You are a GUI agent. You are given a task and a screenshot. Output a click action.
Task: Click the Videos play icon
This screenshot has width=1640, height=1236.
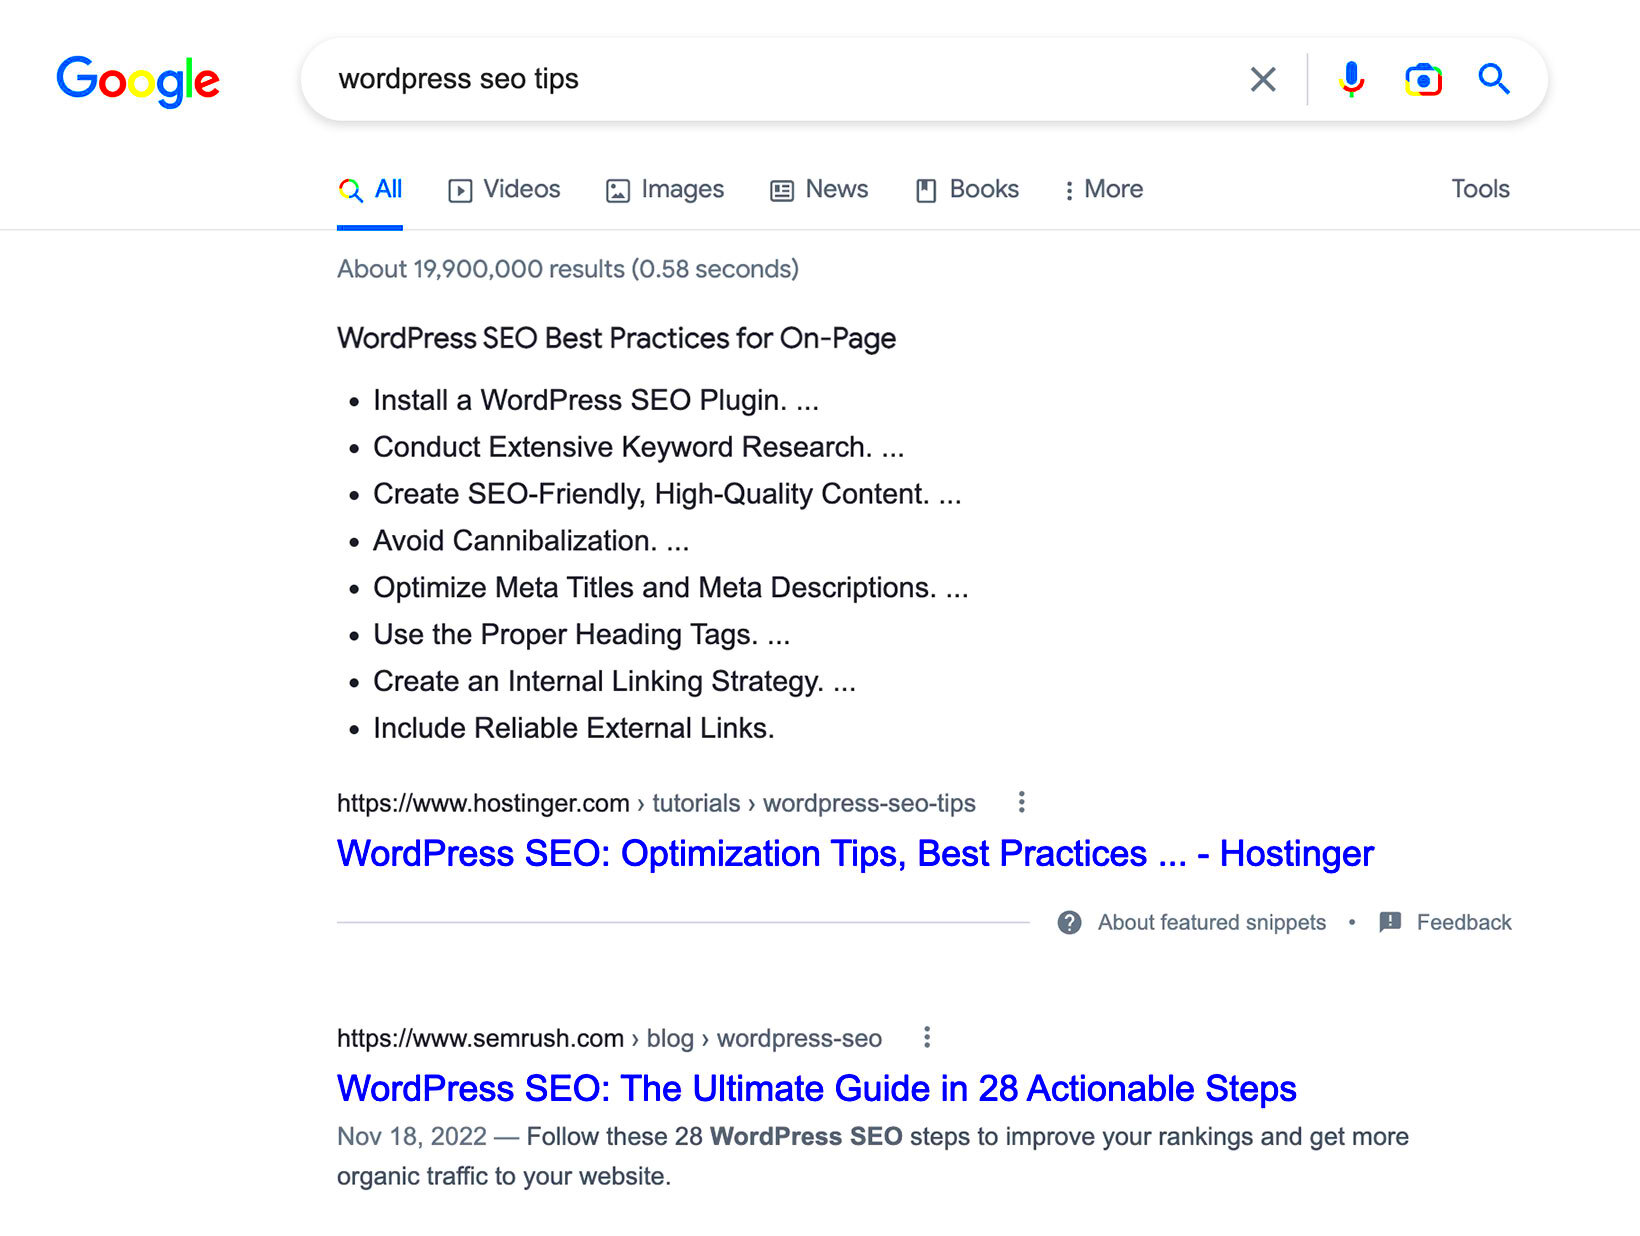coord(460,190)
